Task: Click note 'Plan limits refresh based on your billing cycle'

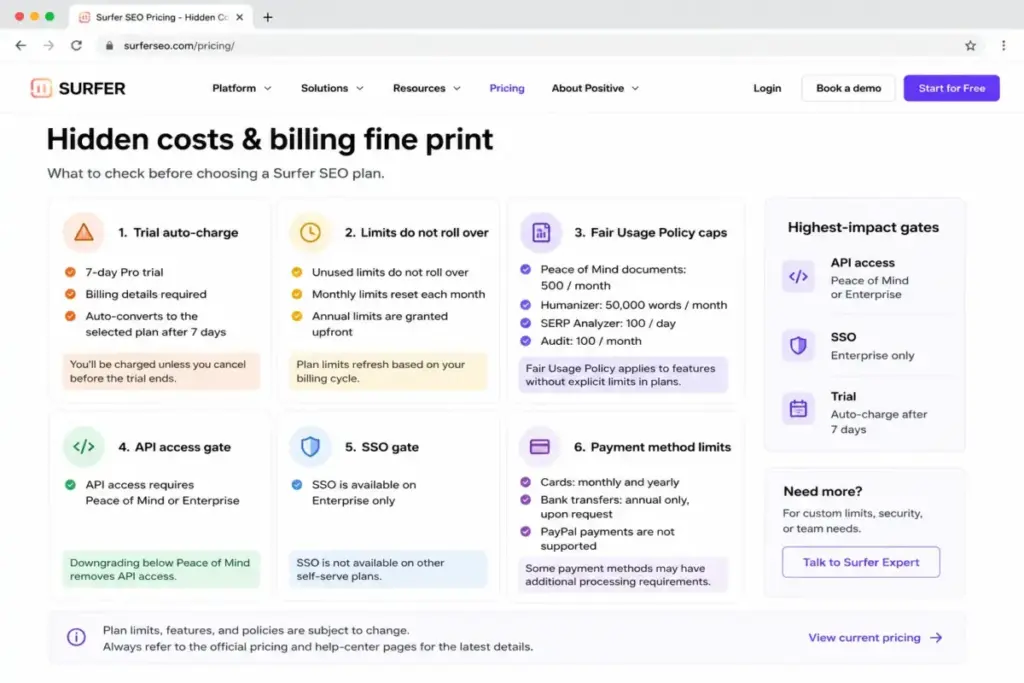Action: pos(389,371)
